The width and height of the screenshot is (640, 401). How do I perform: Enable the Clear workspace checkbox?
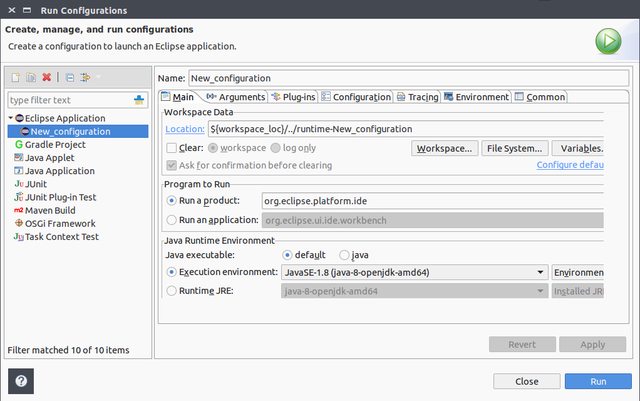(x=171, y=148)
